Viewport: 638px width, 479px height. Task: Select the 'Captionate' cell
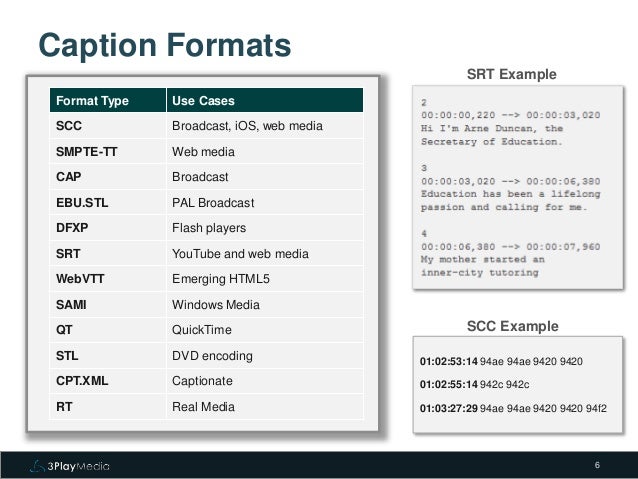(265, 381)
